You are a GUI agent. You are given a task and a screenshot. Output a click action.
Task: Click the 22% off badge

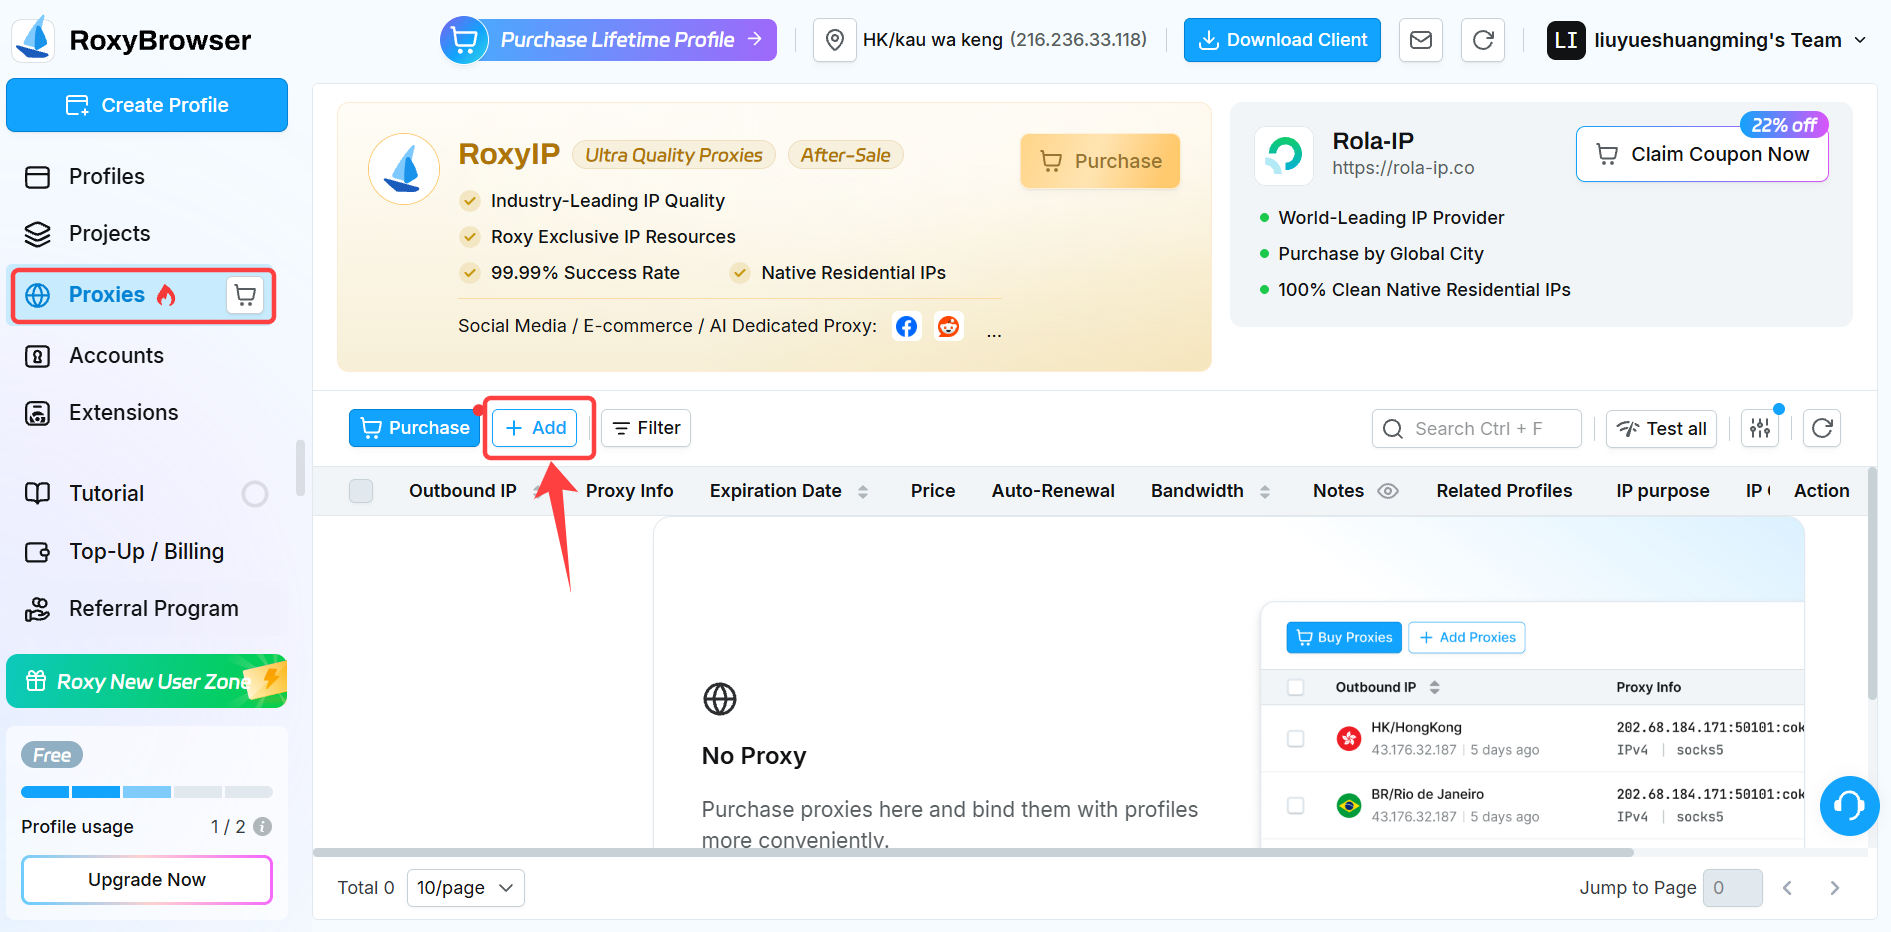[1784, 125]
